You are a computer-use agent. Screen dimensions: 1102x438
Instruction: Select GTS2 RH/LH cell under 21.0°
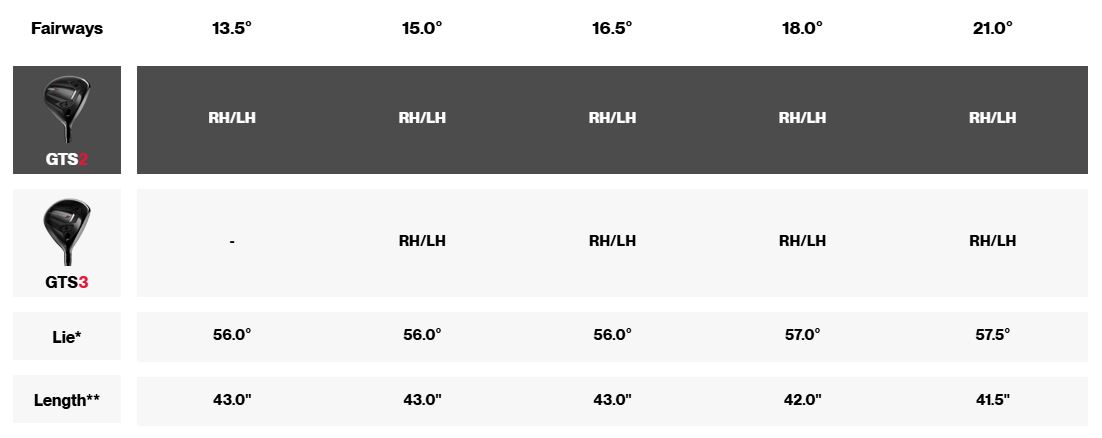click(992, 117)
